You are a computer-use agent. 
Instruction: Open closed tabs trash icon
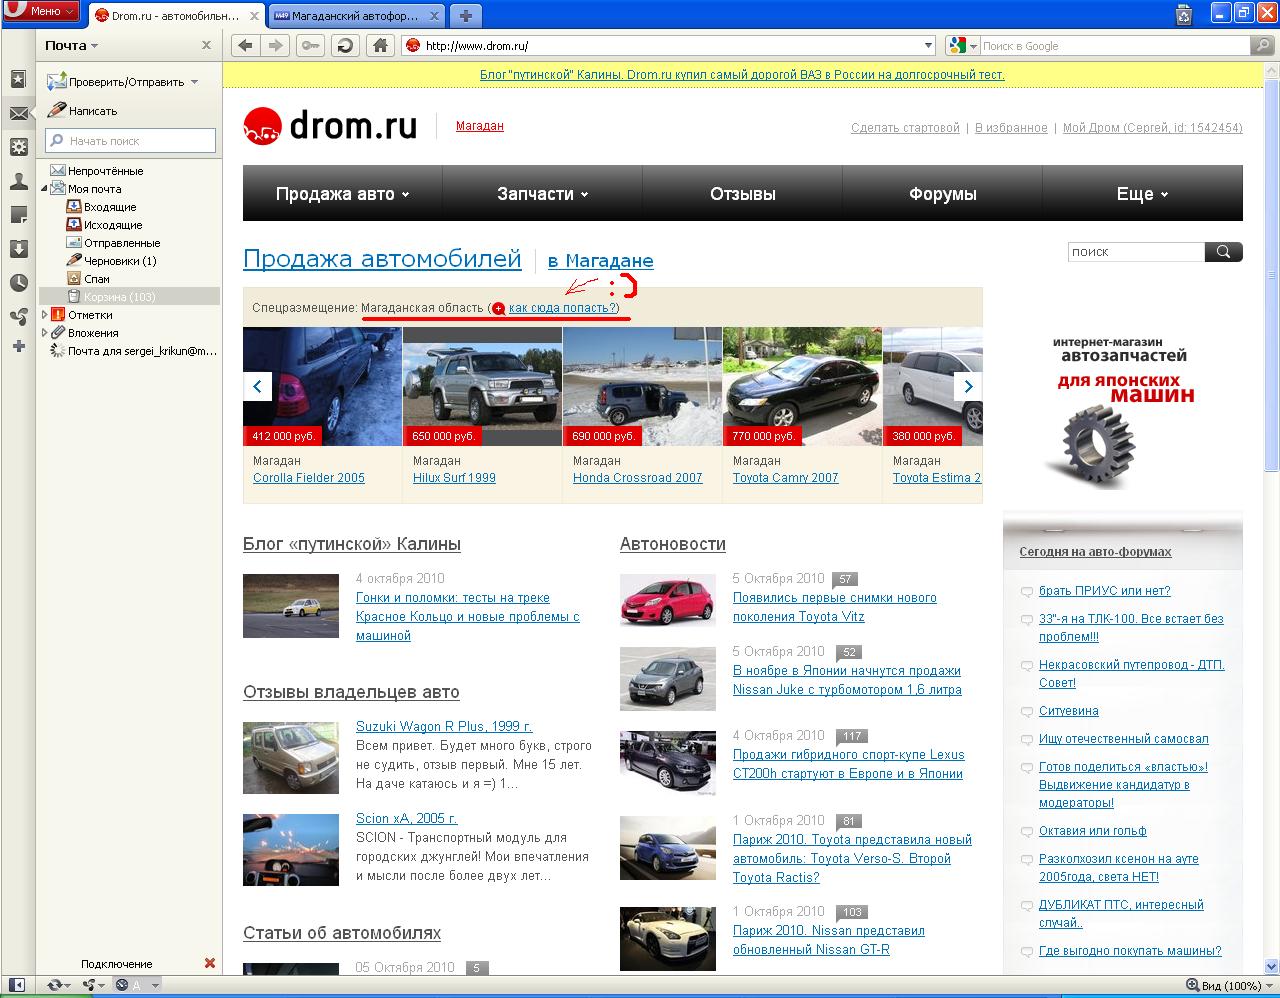[1184, 14]
